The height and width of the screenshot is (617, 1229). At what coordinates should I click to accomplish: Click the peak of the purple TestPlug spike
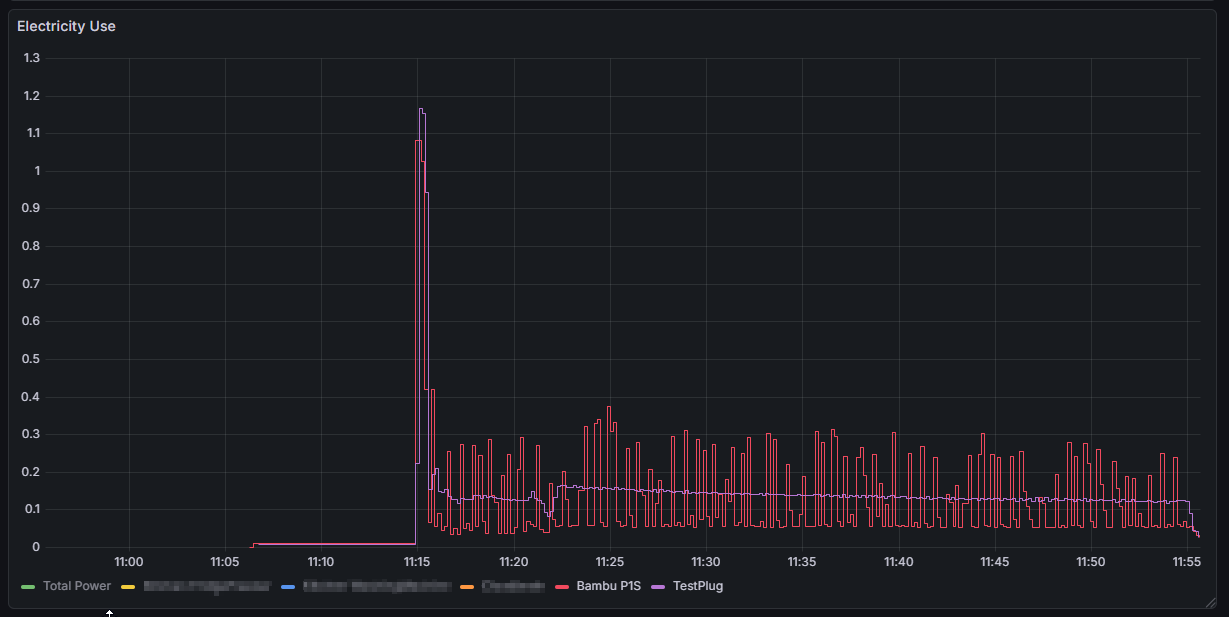(421, 109)
